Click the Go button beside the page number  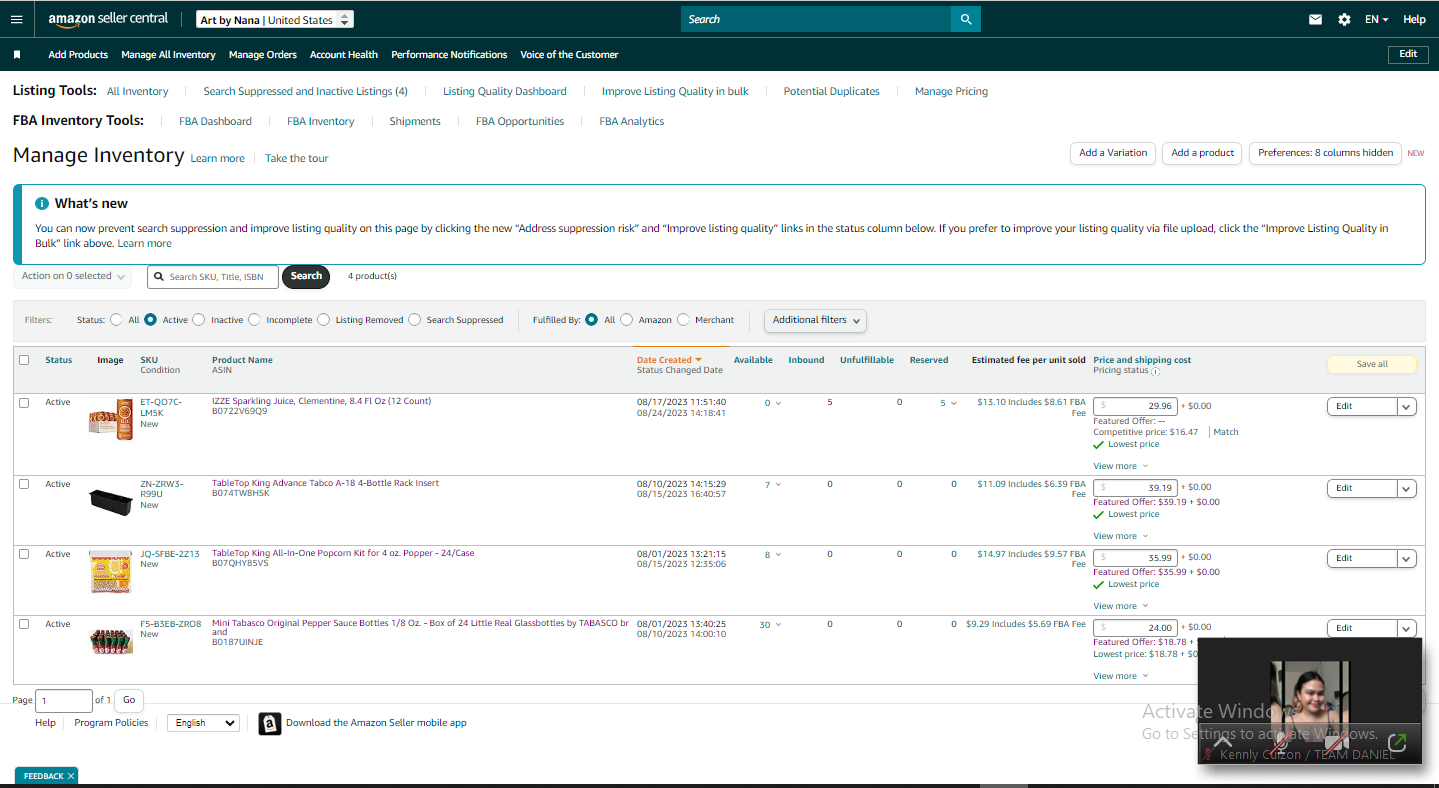(x=129, y=700)
